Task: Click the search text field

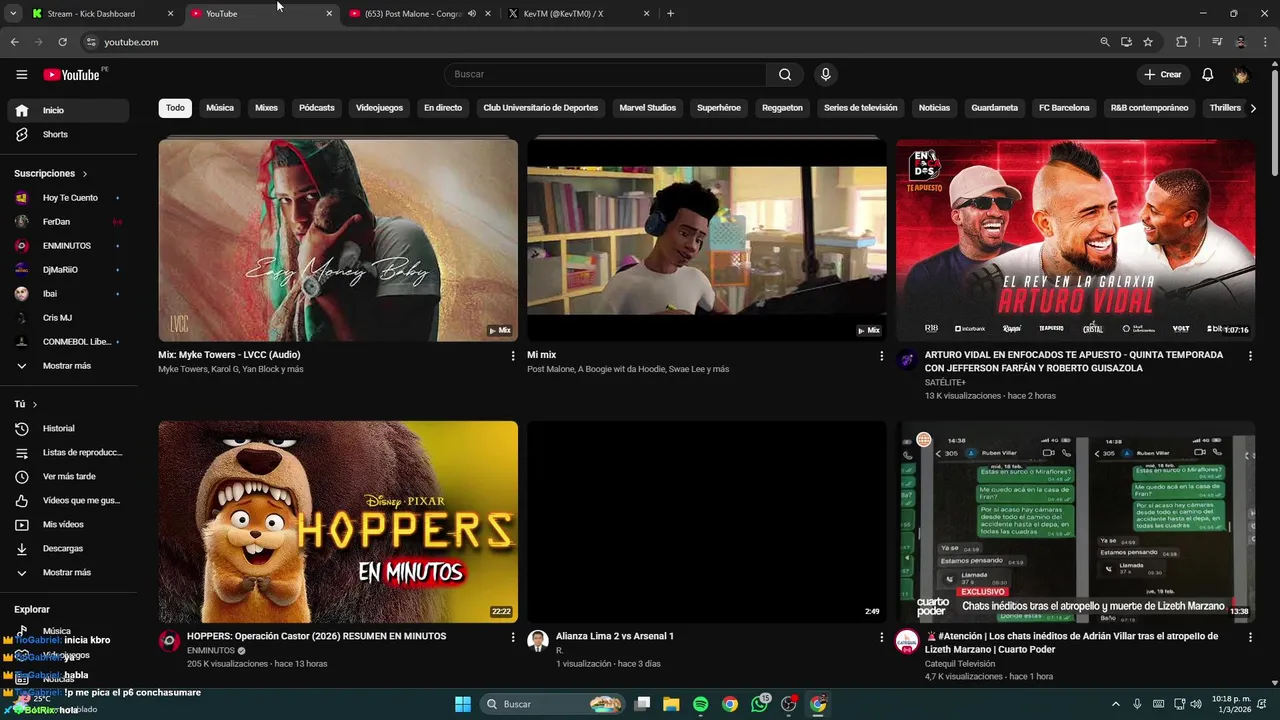Action: pyautogui.click(x=605, y=74)
